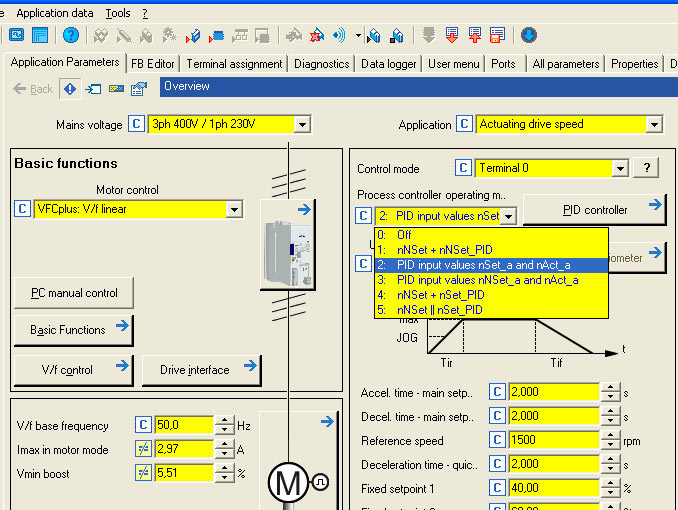This screenshot has height=510, width=678.
Task: Click the question mark button beside Control mode
Action: coord(647,168)
